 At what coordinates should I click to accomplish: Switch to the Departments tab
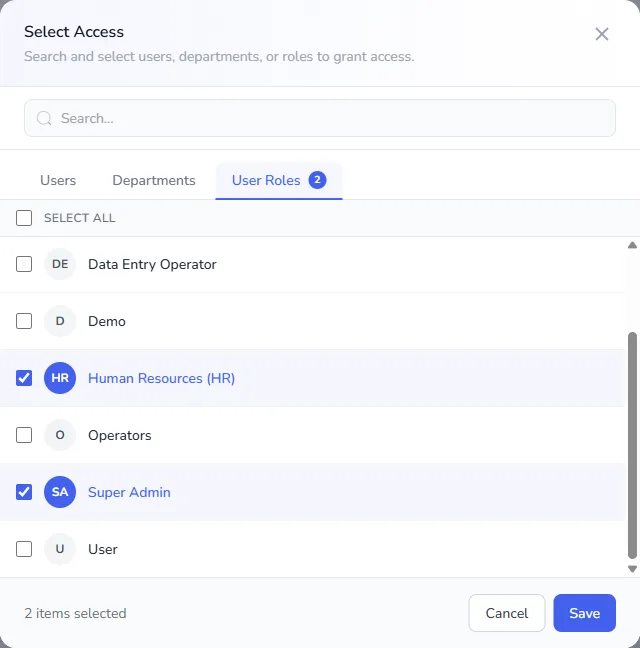[x=154, y=181]
